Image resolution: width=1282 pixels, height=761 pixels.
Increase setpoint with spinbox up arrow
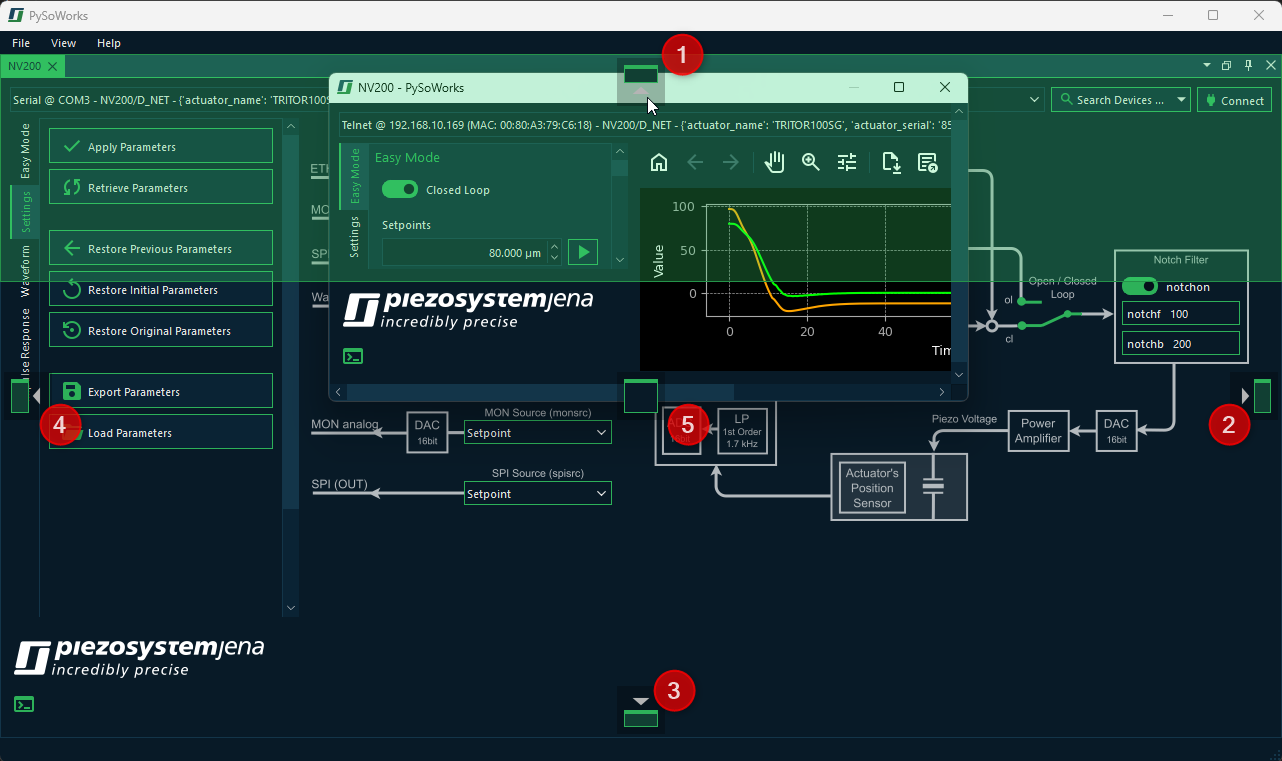pos(555,246)
